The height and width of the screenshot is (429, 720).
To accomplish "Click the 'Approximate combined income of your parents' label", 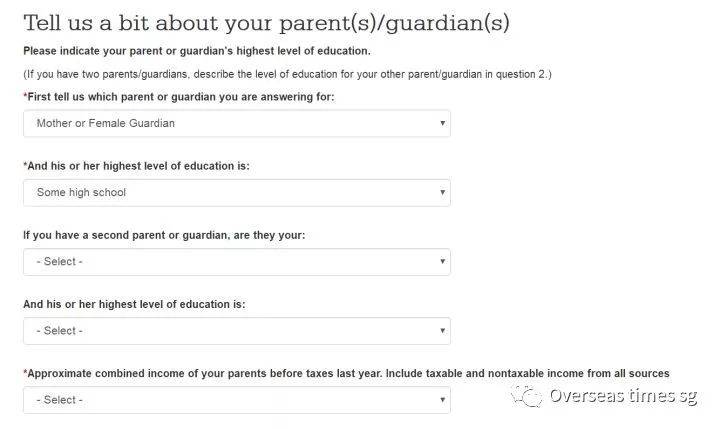I will tap(346, 373).
